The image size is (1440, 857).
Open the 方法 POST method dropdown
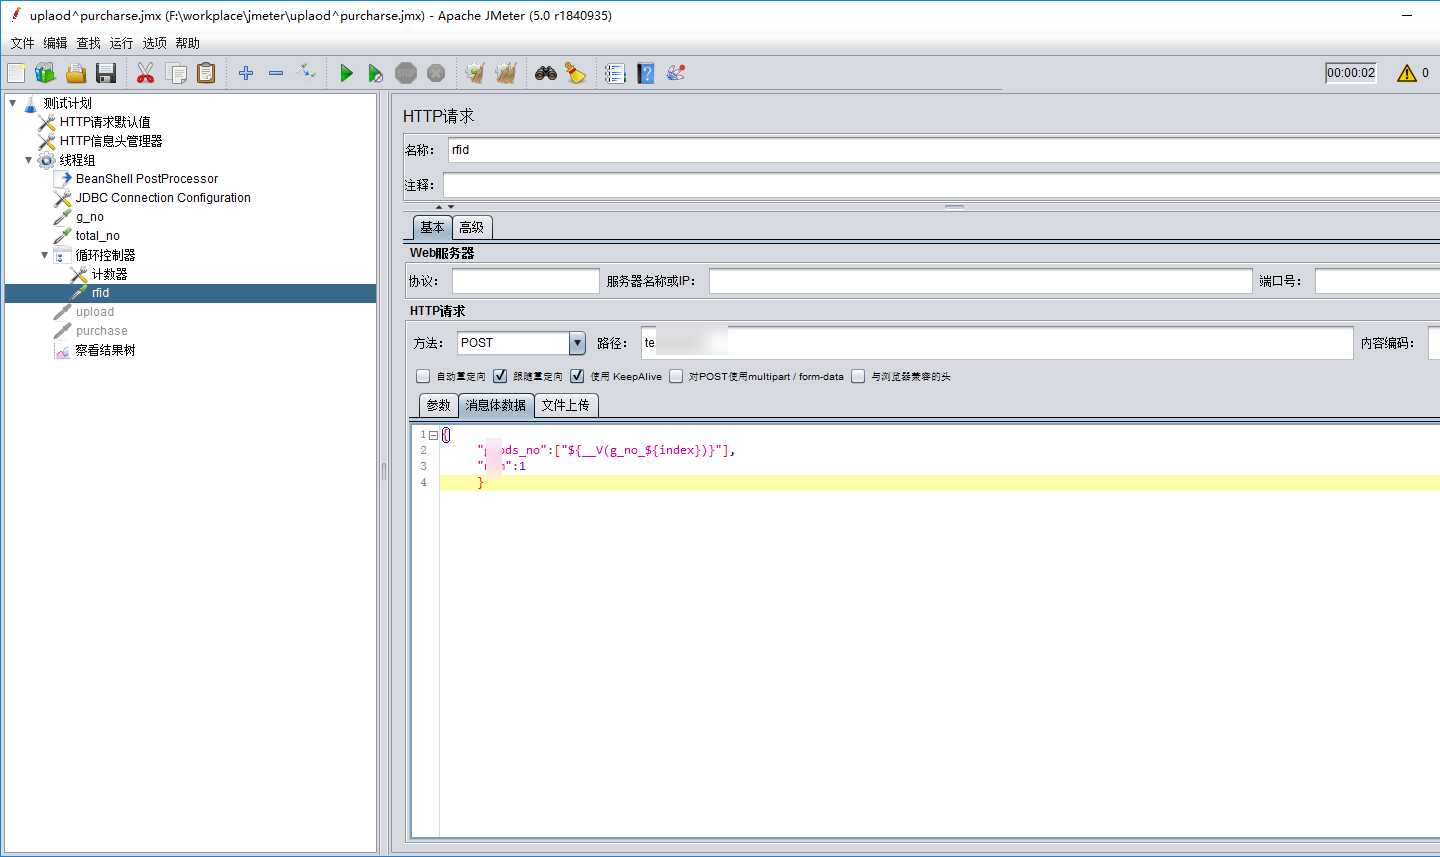coord(577,343)
